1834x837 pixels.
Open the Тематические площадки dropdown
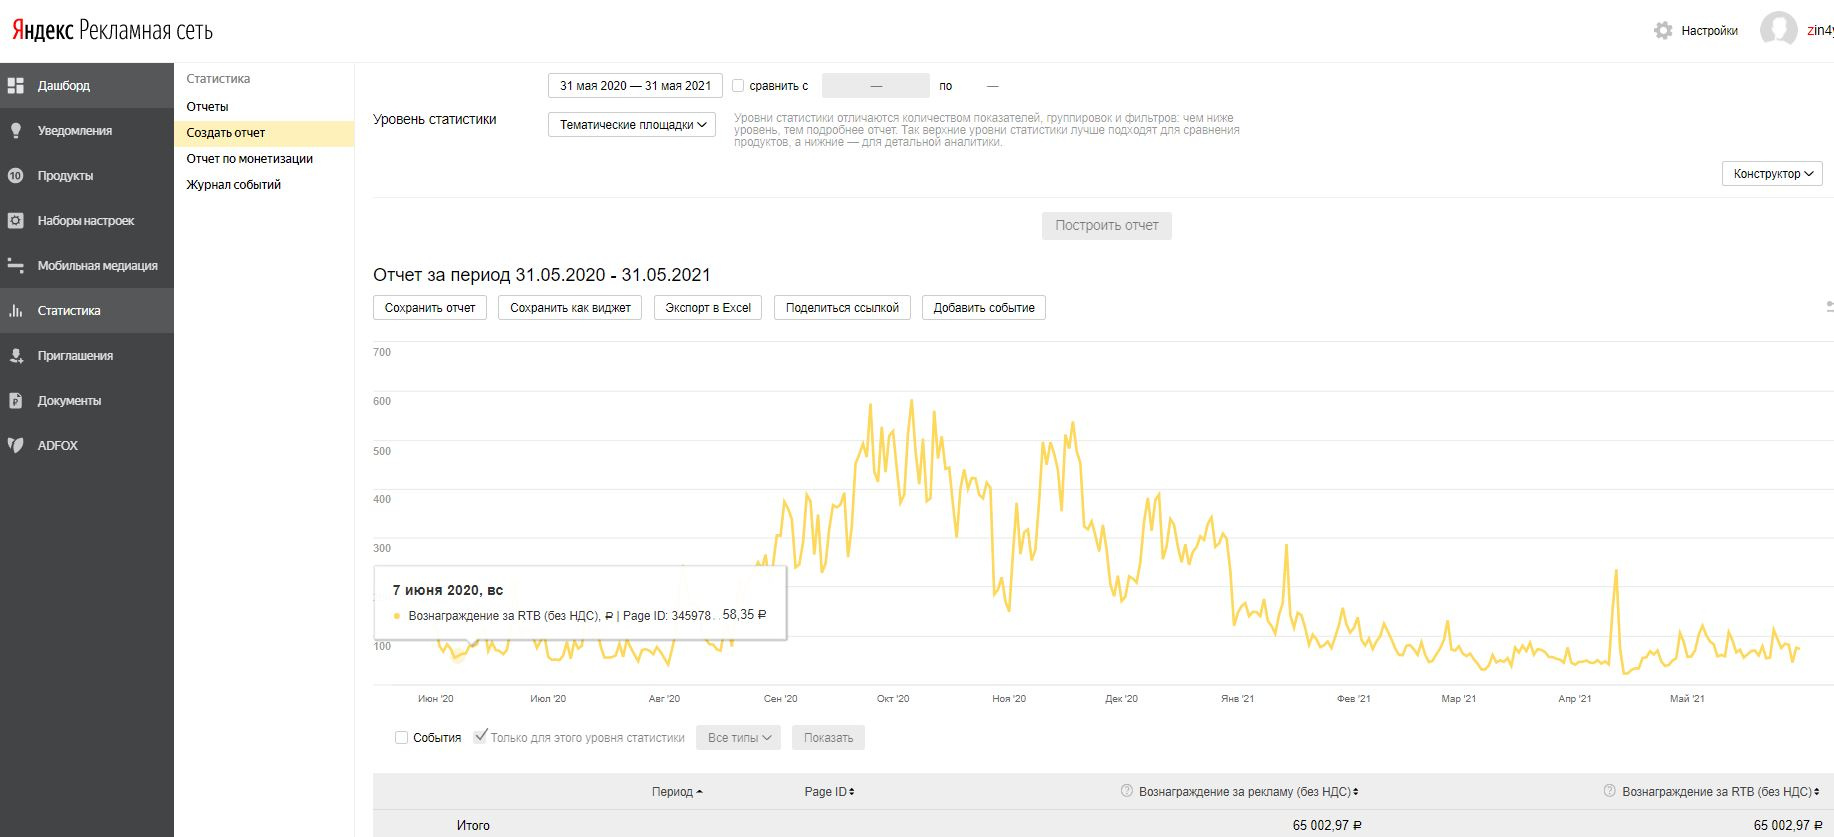(x=632, y=125)
